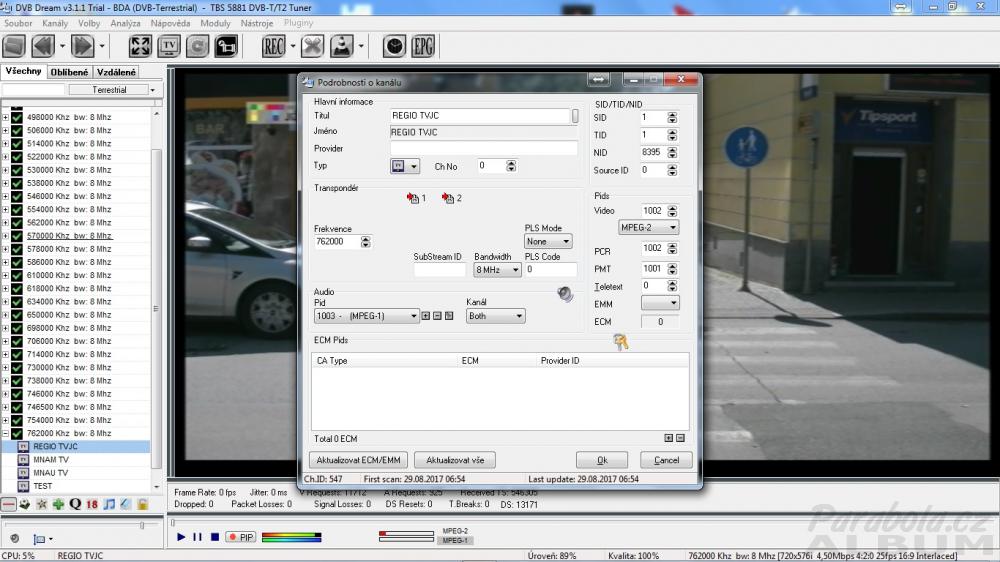Toggle checkbox for 634000 Khz transponder
The image size is (1000, 562).
(x=17, y=302)
